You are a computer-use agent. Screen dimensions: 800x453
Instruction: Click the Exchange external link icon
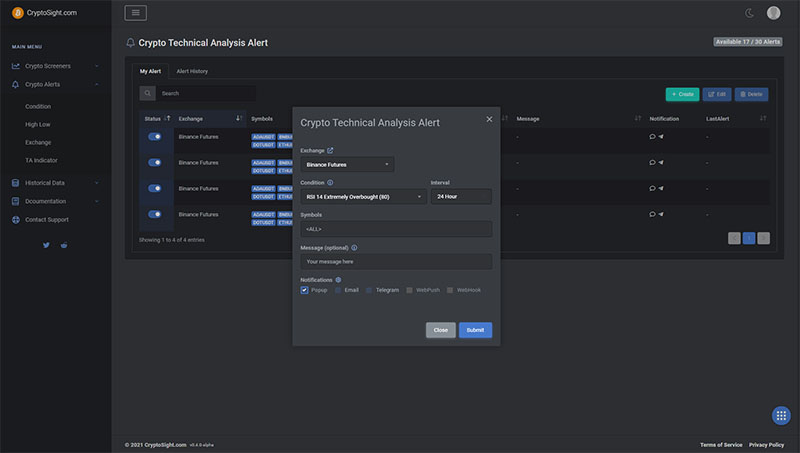pos(330,150)
